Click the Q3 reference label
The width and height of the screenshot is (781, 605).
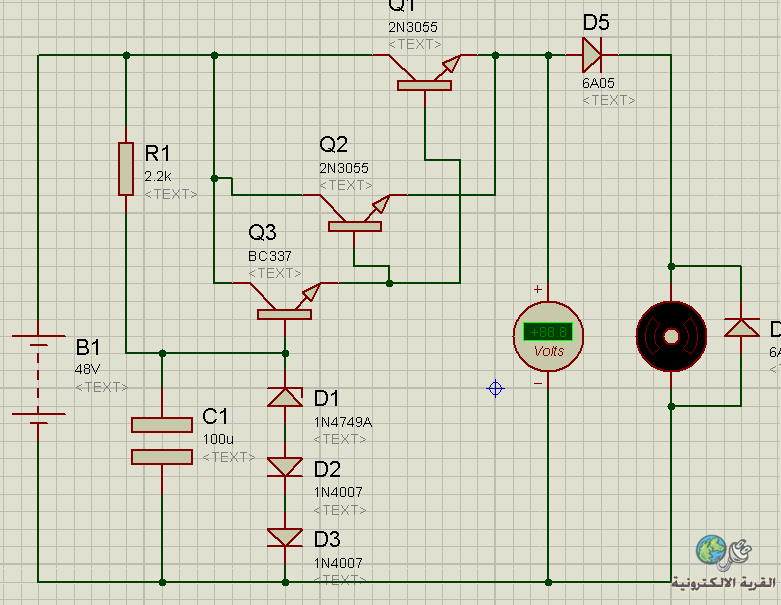tap(262, 233)
